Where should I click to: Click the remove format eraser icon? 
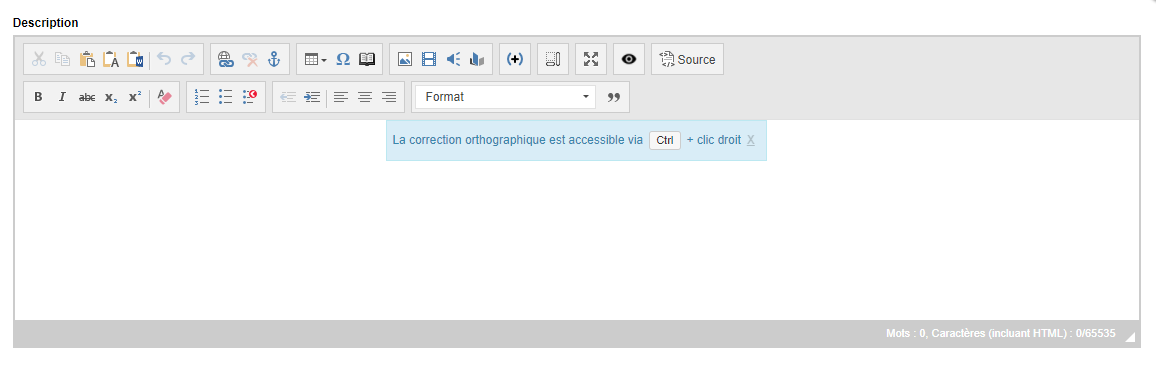click(164, 97)
